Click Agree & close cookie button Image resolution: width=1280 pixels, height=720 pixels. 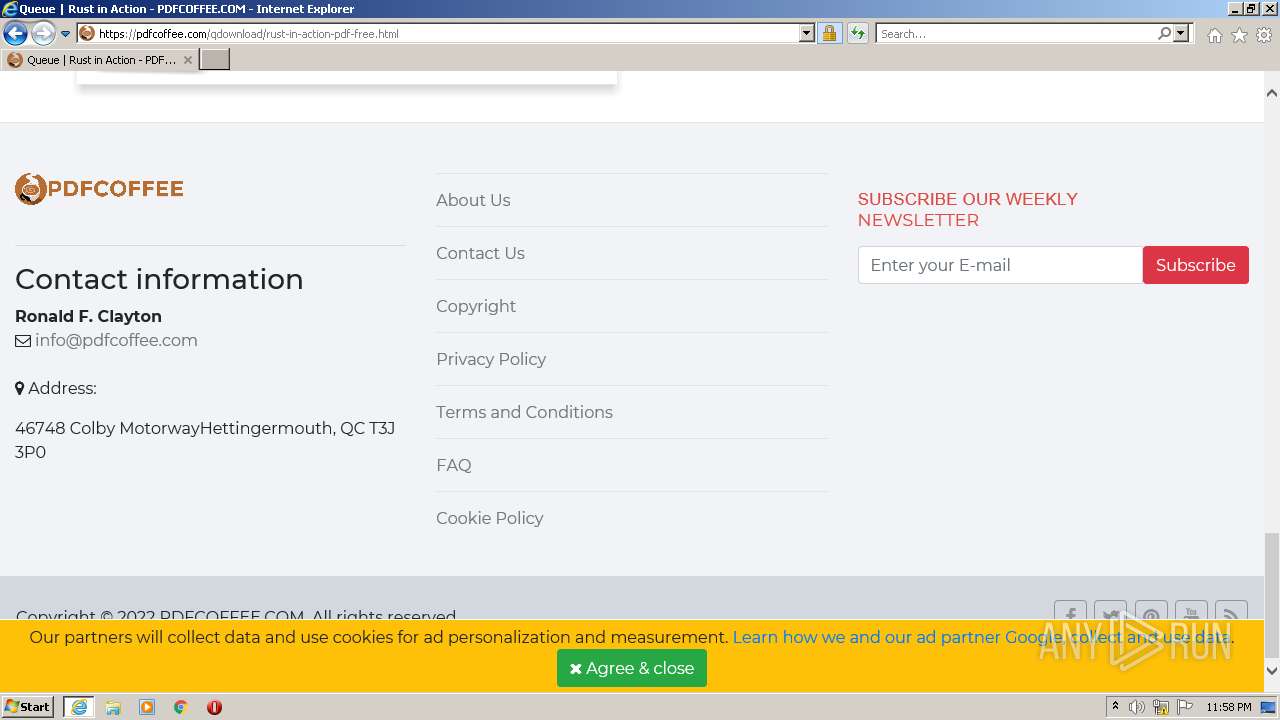click(x=632, y=668)
